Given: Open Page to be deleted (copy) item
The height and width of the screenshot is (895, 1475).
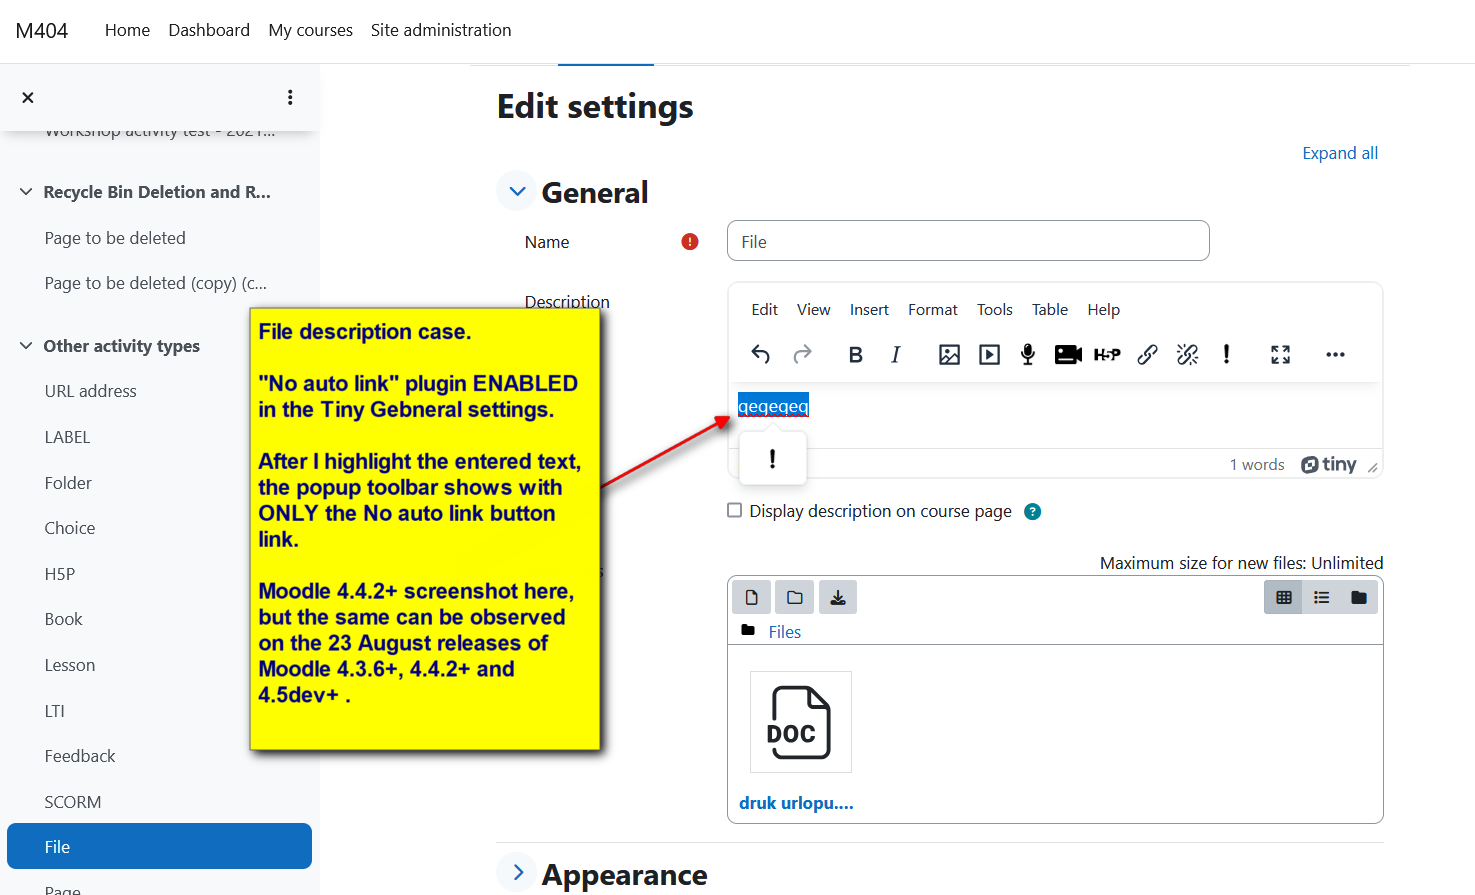Looking at the screenshot, I should tap(156, 283).
